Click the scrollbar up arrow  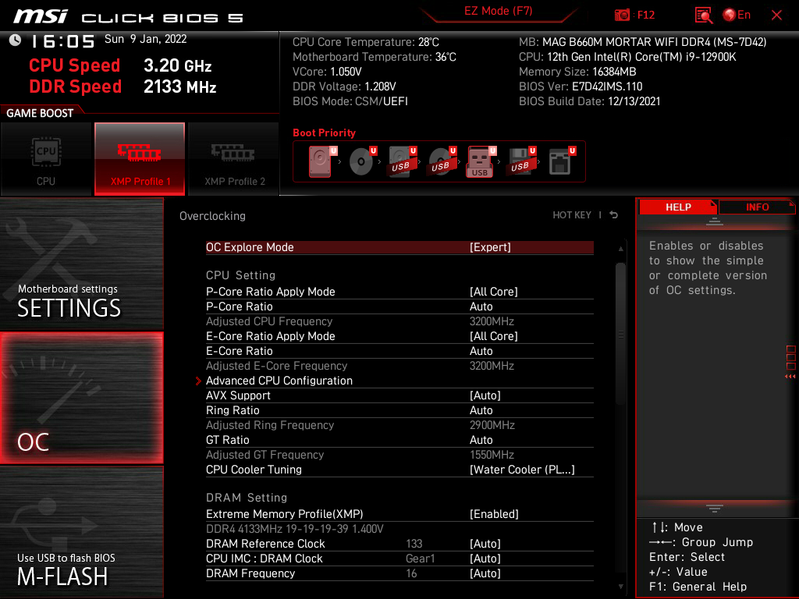pos(621,249)
